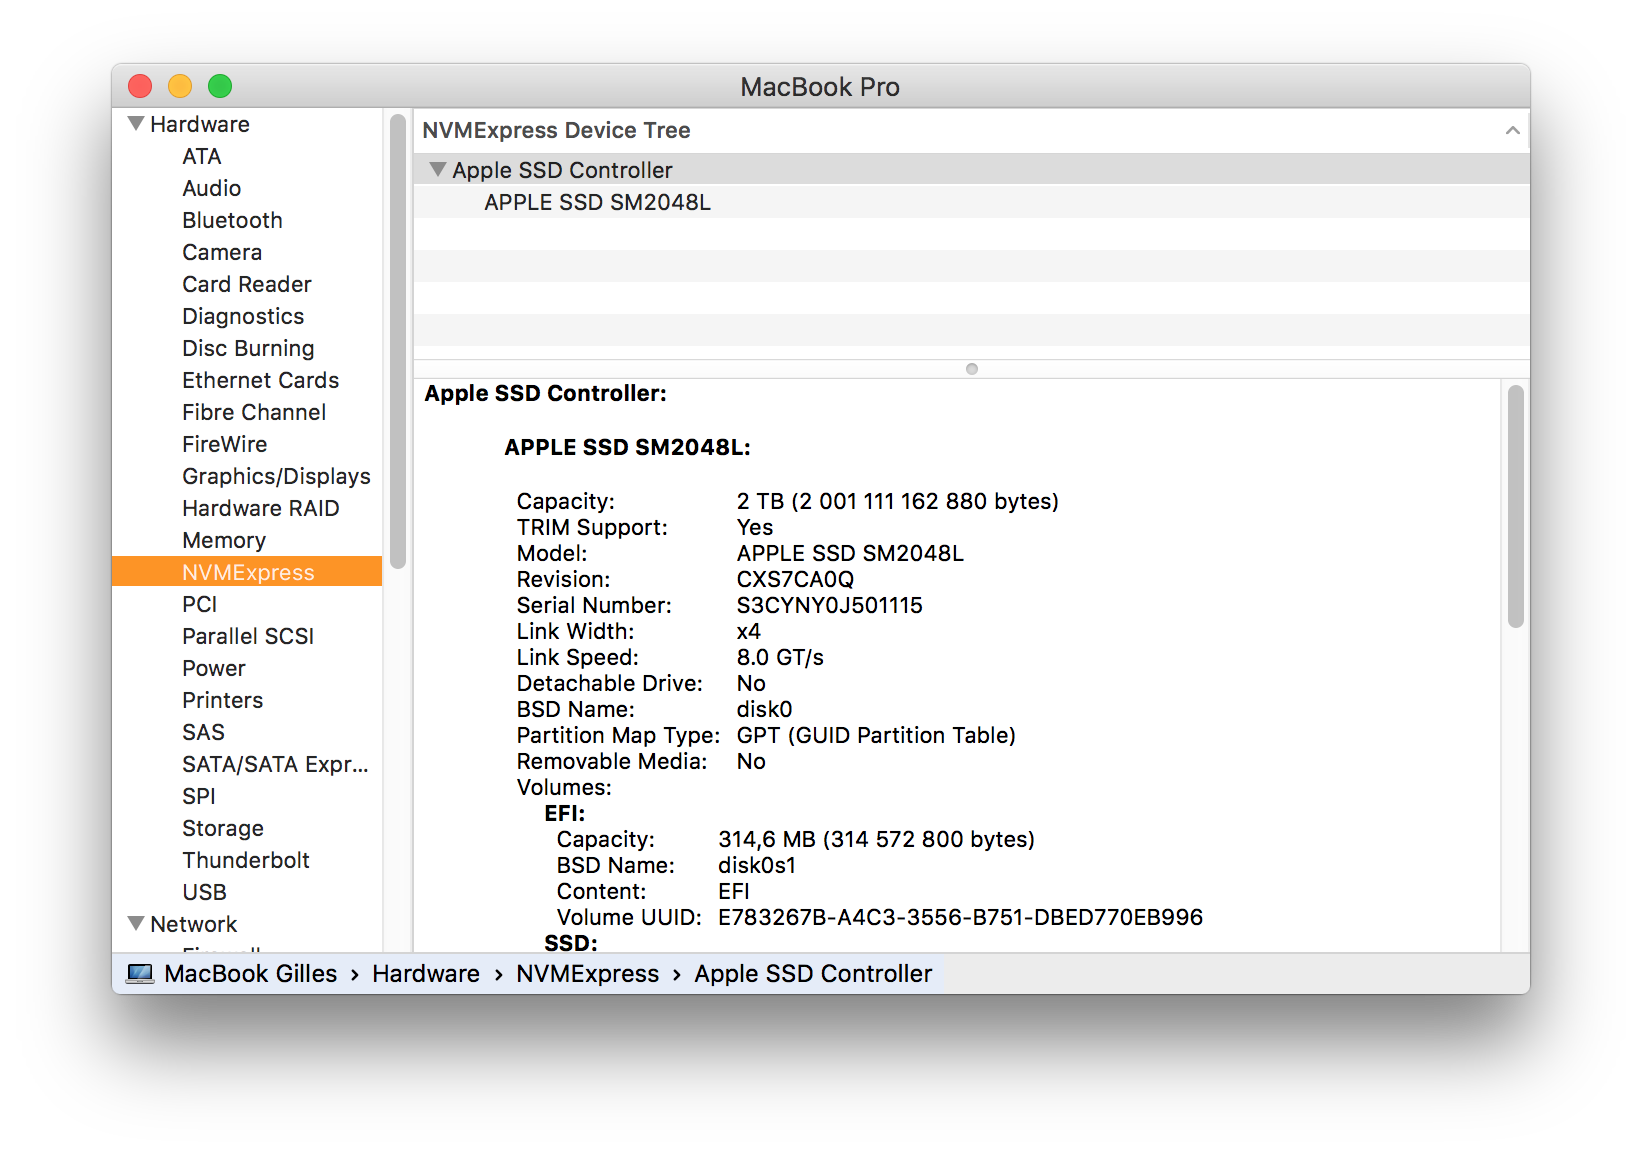
Task: Open Parallel SCSI section
Action: (x=248, y=636)
